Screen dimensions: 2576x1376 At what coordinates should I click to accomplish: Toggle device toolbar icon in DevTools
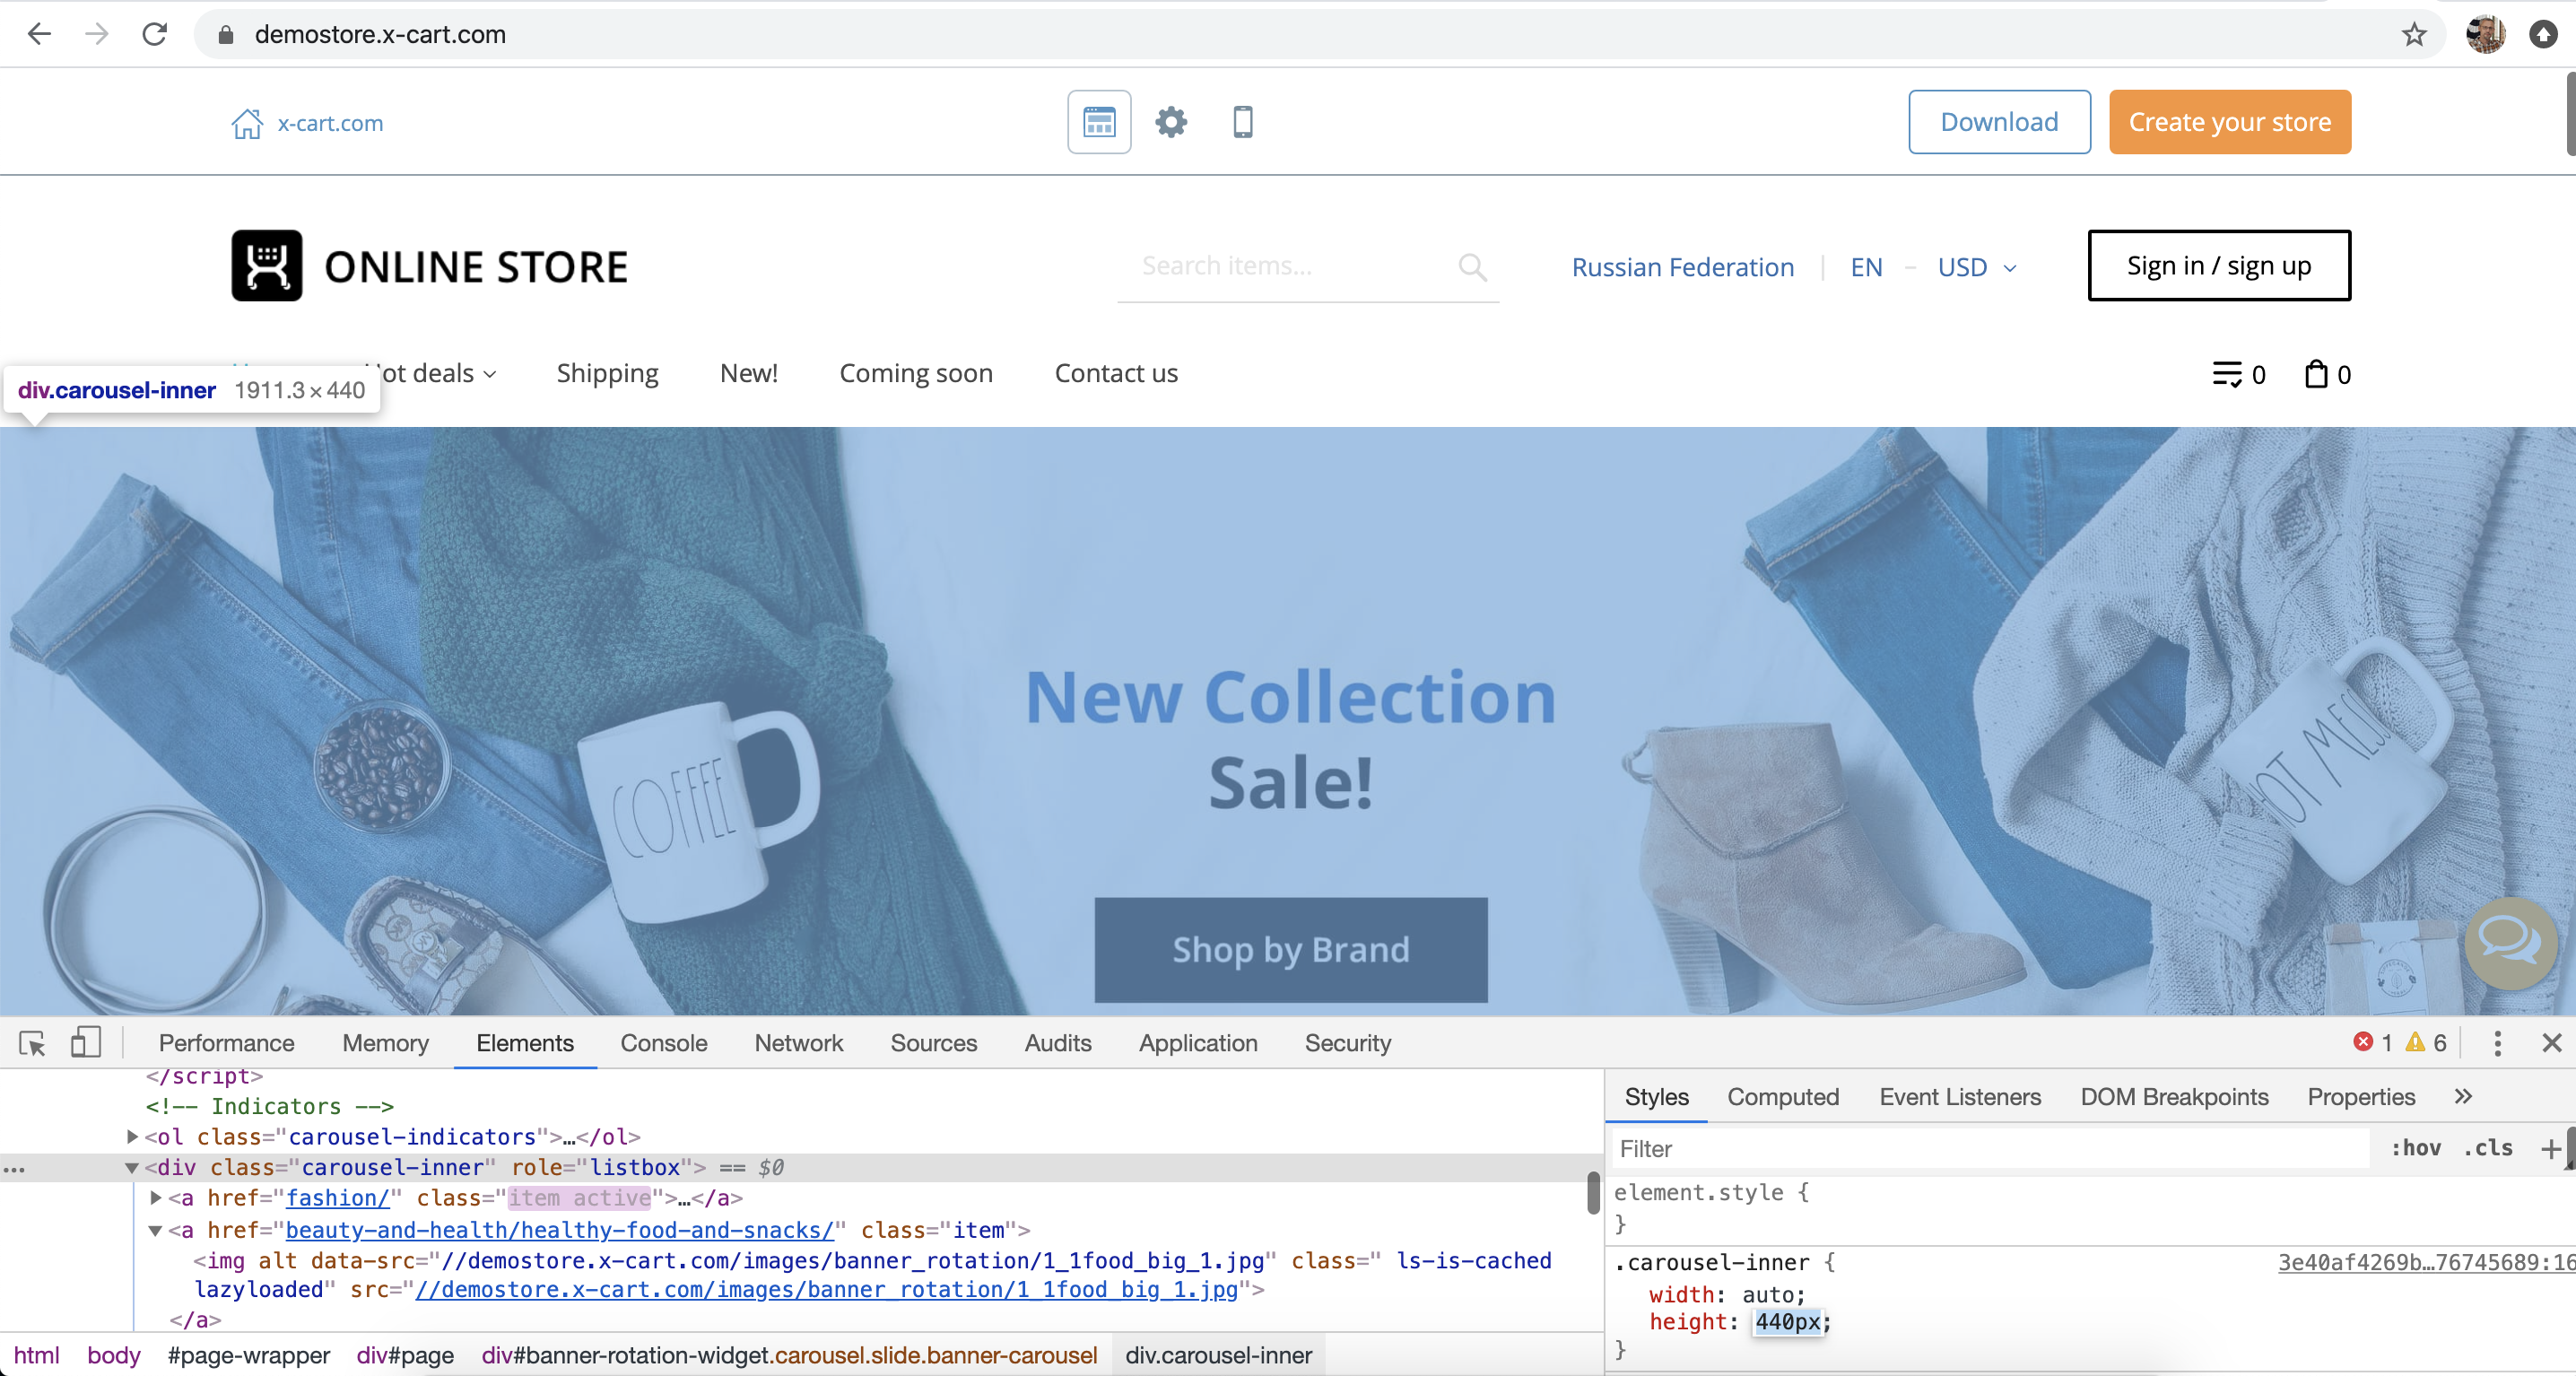(x=86, y=1043)
